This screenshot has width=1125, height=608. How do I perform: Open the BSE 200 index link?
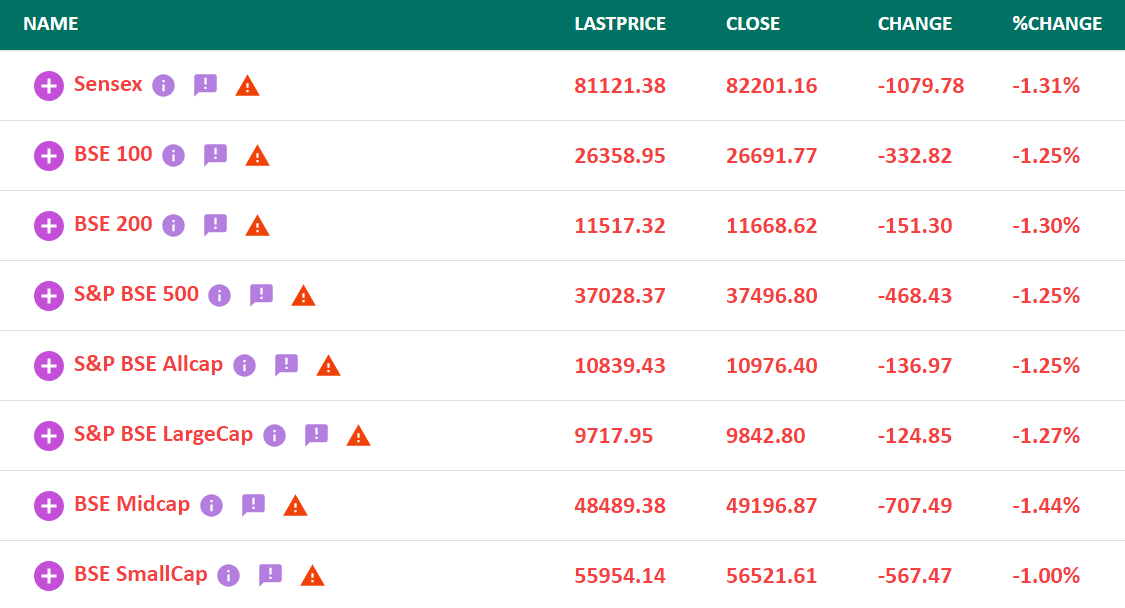tap(113, 225)
